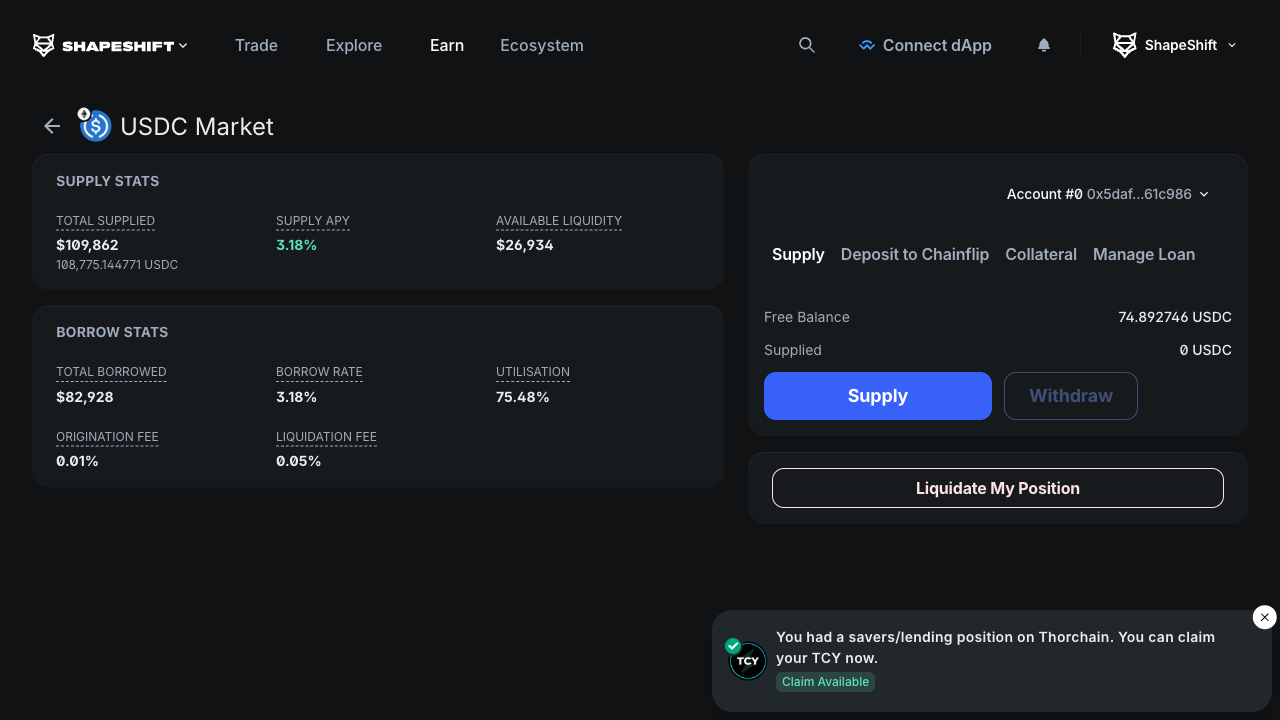
Task: Open the Trade menu
Action: [256, 45]
